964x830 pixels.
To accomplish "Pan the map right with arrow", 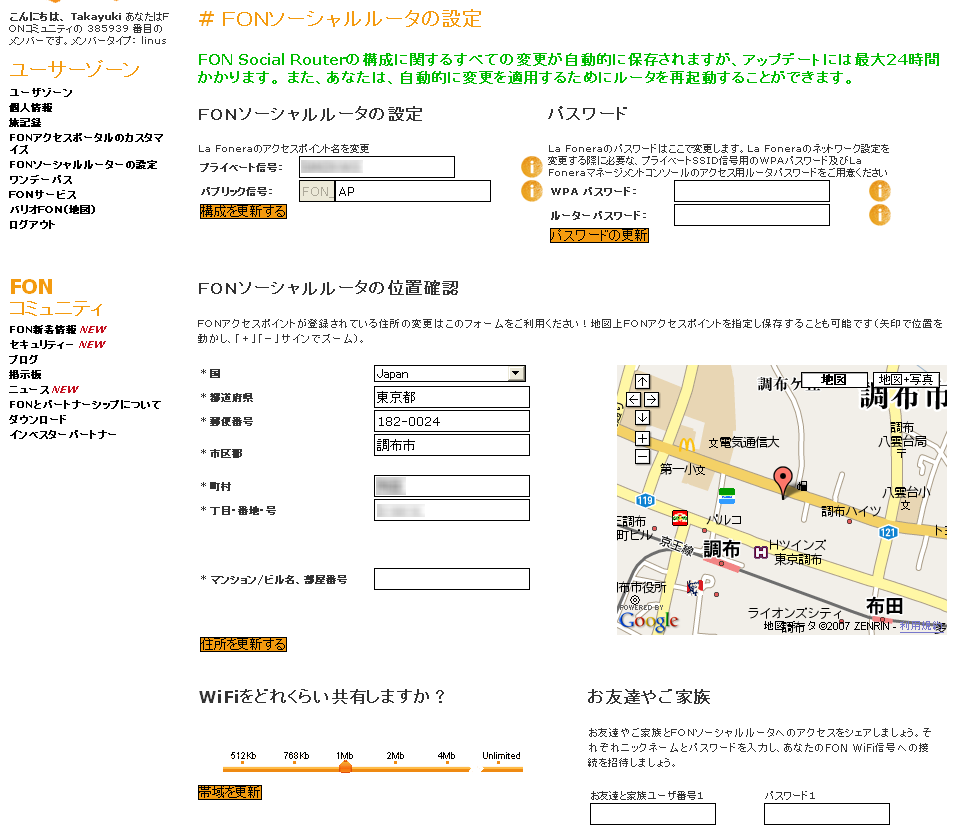I will (x=652, y=400).
